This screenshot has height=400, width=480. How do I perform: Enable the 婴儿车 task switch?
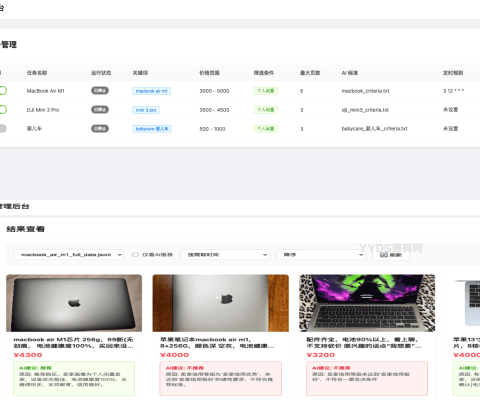click(x=3, y=129)
